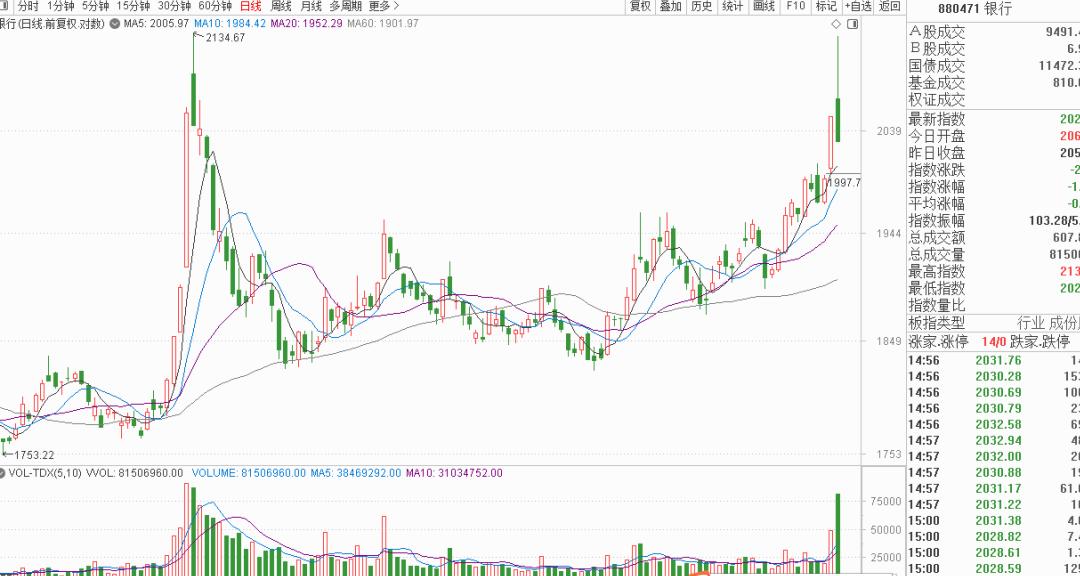Image resolution: width=1080 pixels, height=576 pixels.
Task: Select the MA5: 2005.97 indicator label
Action: [156, 23]
